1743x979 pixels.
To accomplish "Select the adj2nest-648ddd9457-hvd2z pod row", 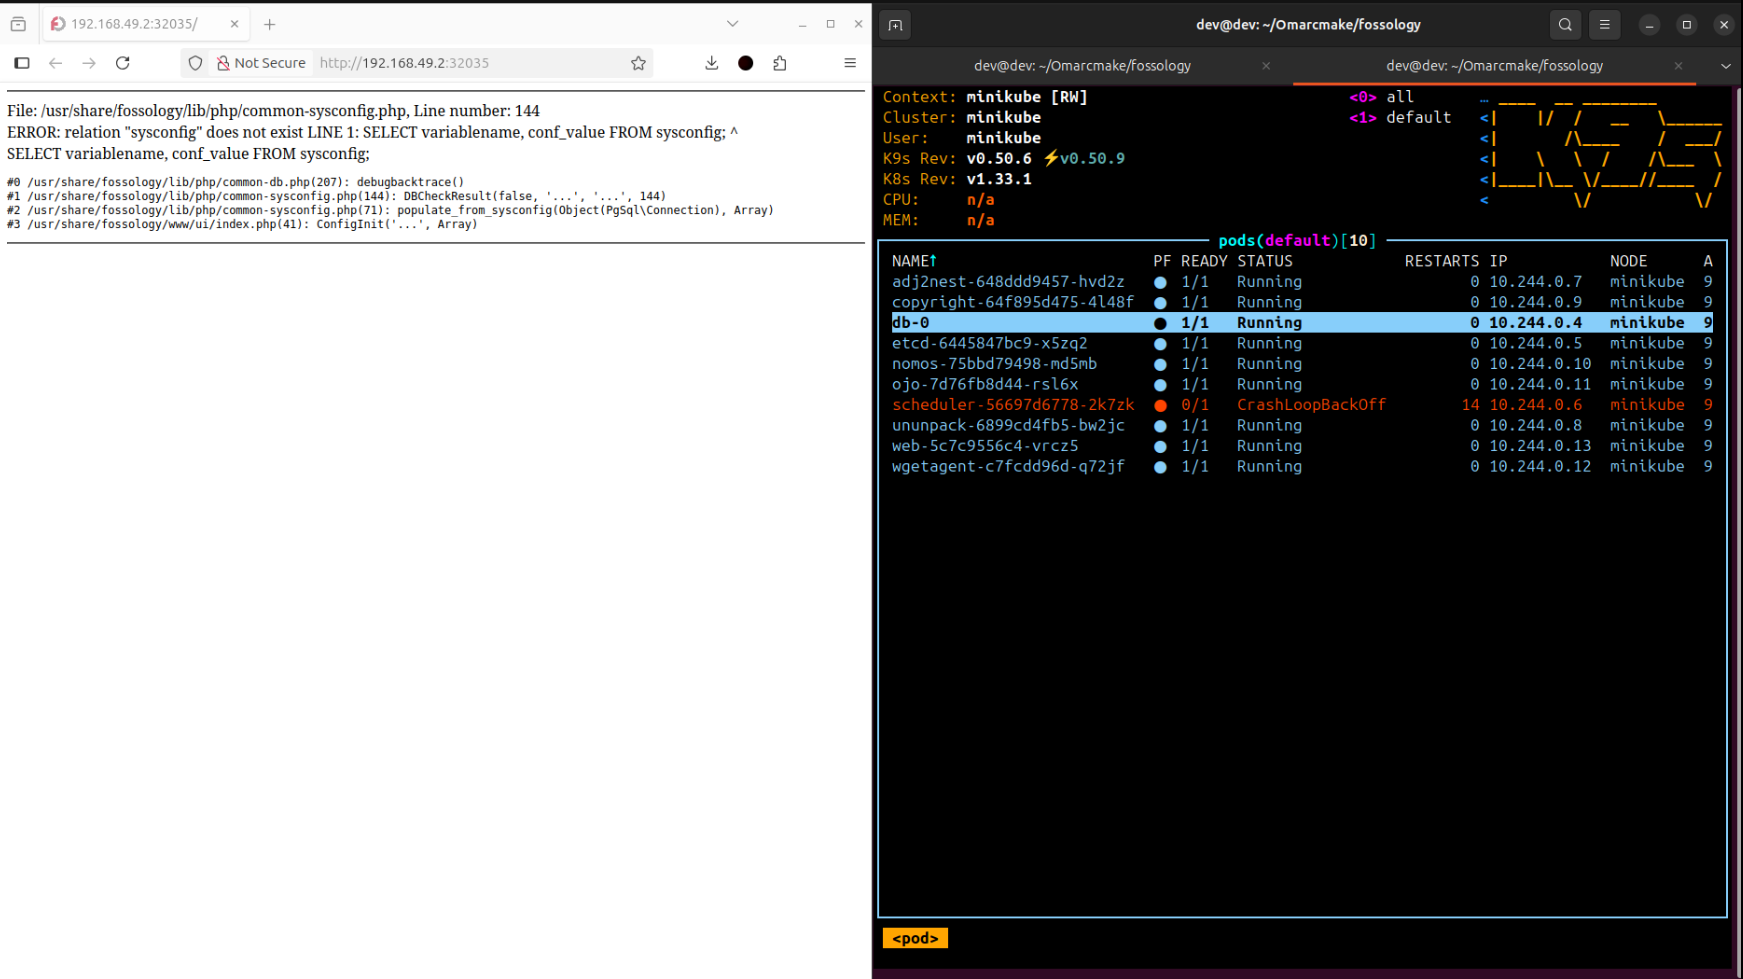I will pos(1302,282).
